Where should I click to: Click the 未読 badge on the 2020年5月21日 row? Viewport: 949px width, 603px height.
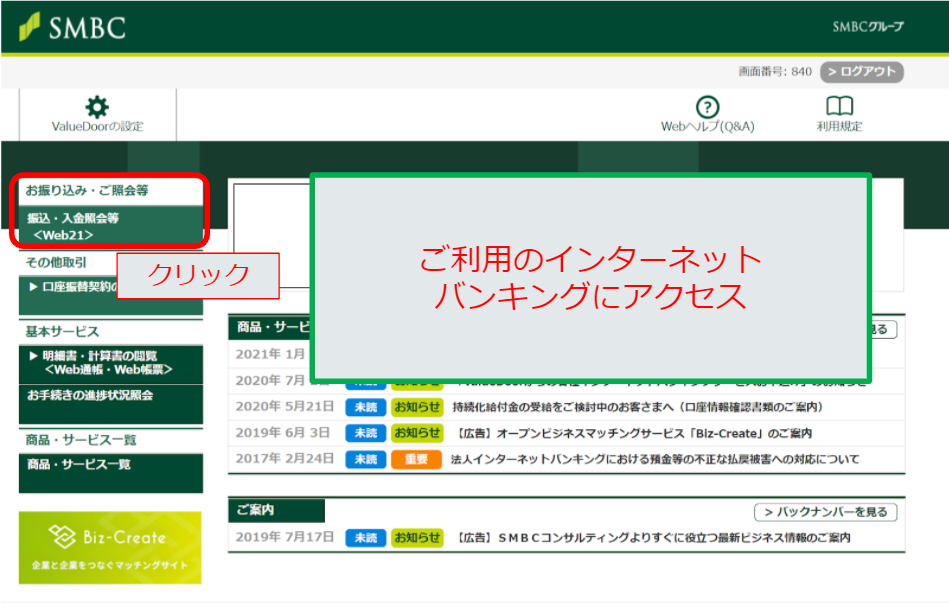pyautogui.click(x=366, y=407)
